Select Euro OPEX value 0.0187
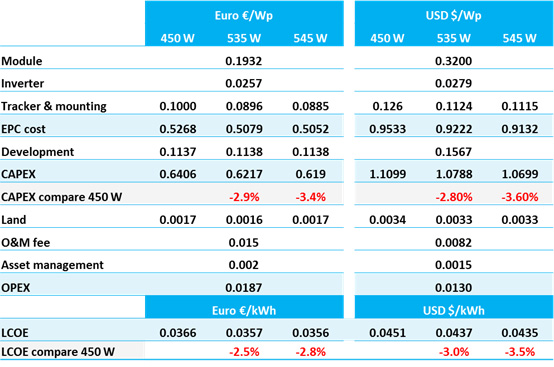Viewport: 554px width, 367px height. pos(244,288)
